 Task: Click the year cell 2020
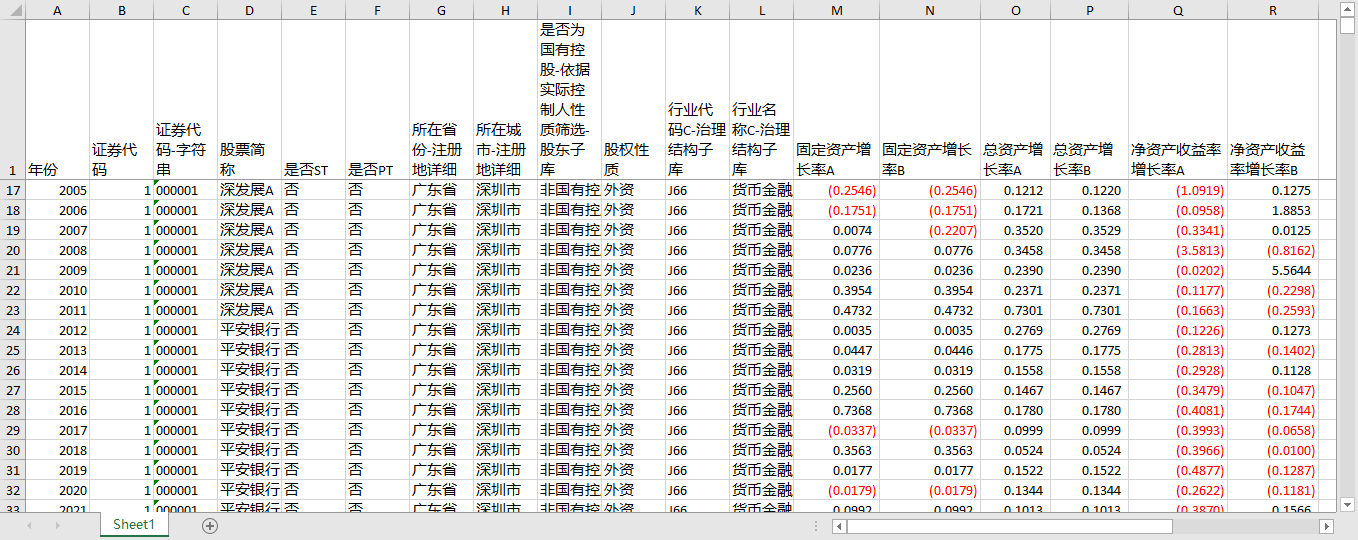point(57,490)
